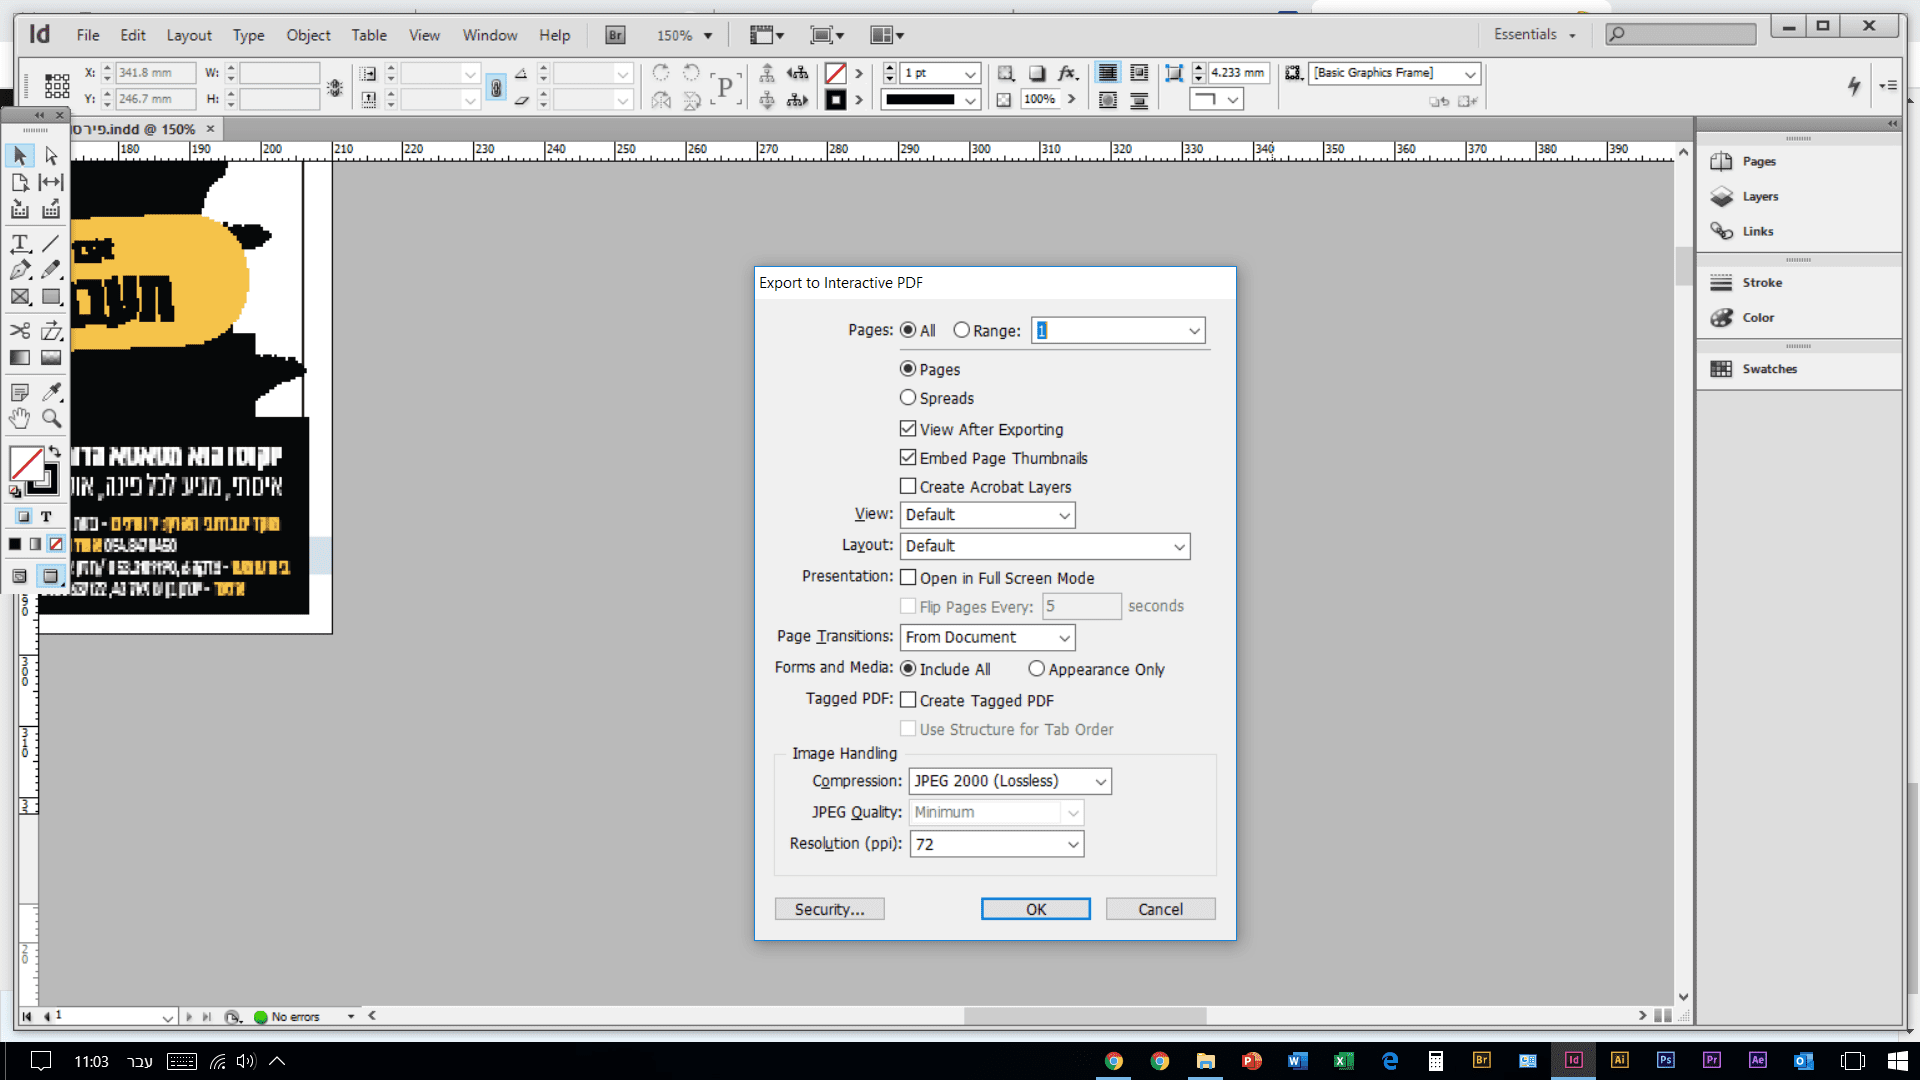Uncheck View After Exporting
Image resolution: width=1920 pixels, height=1080 pixels.
point(908,429)
